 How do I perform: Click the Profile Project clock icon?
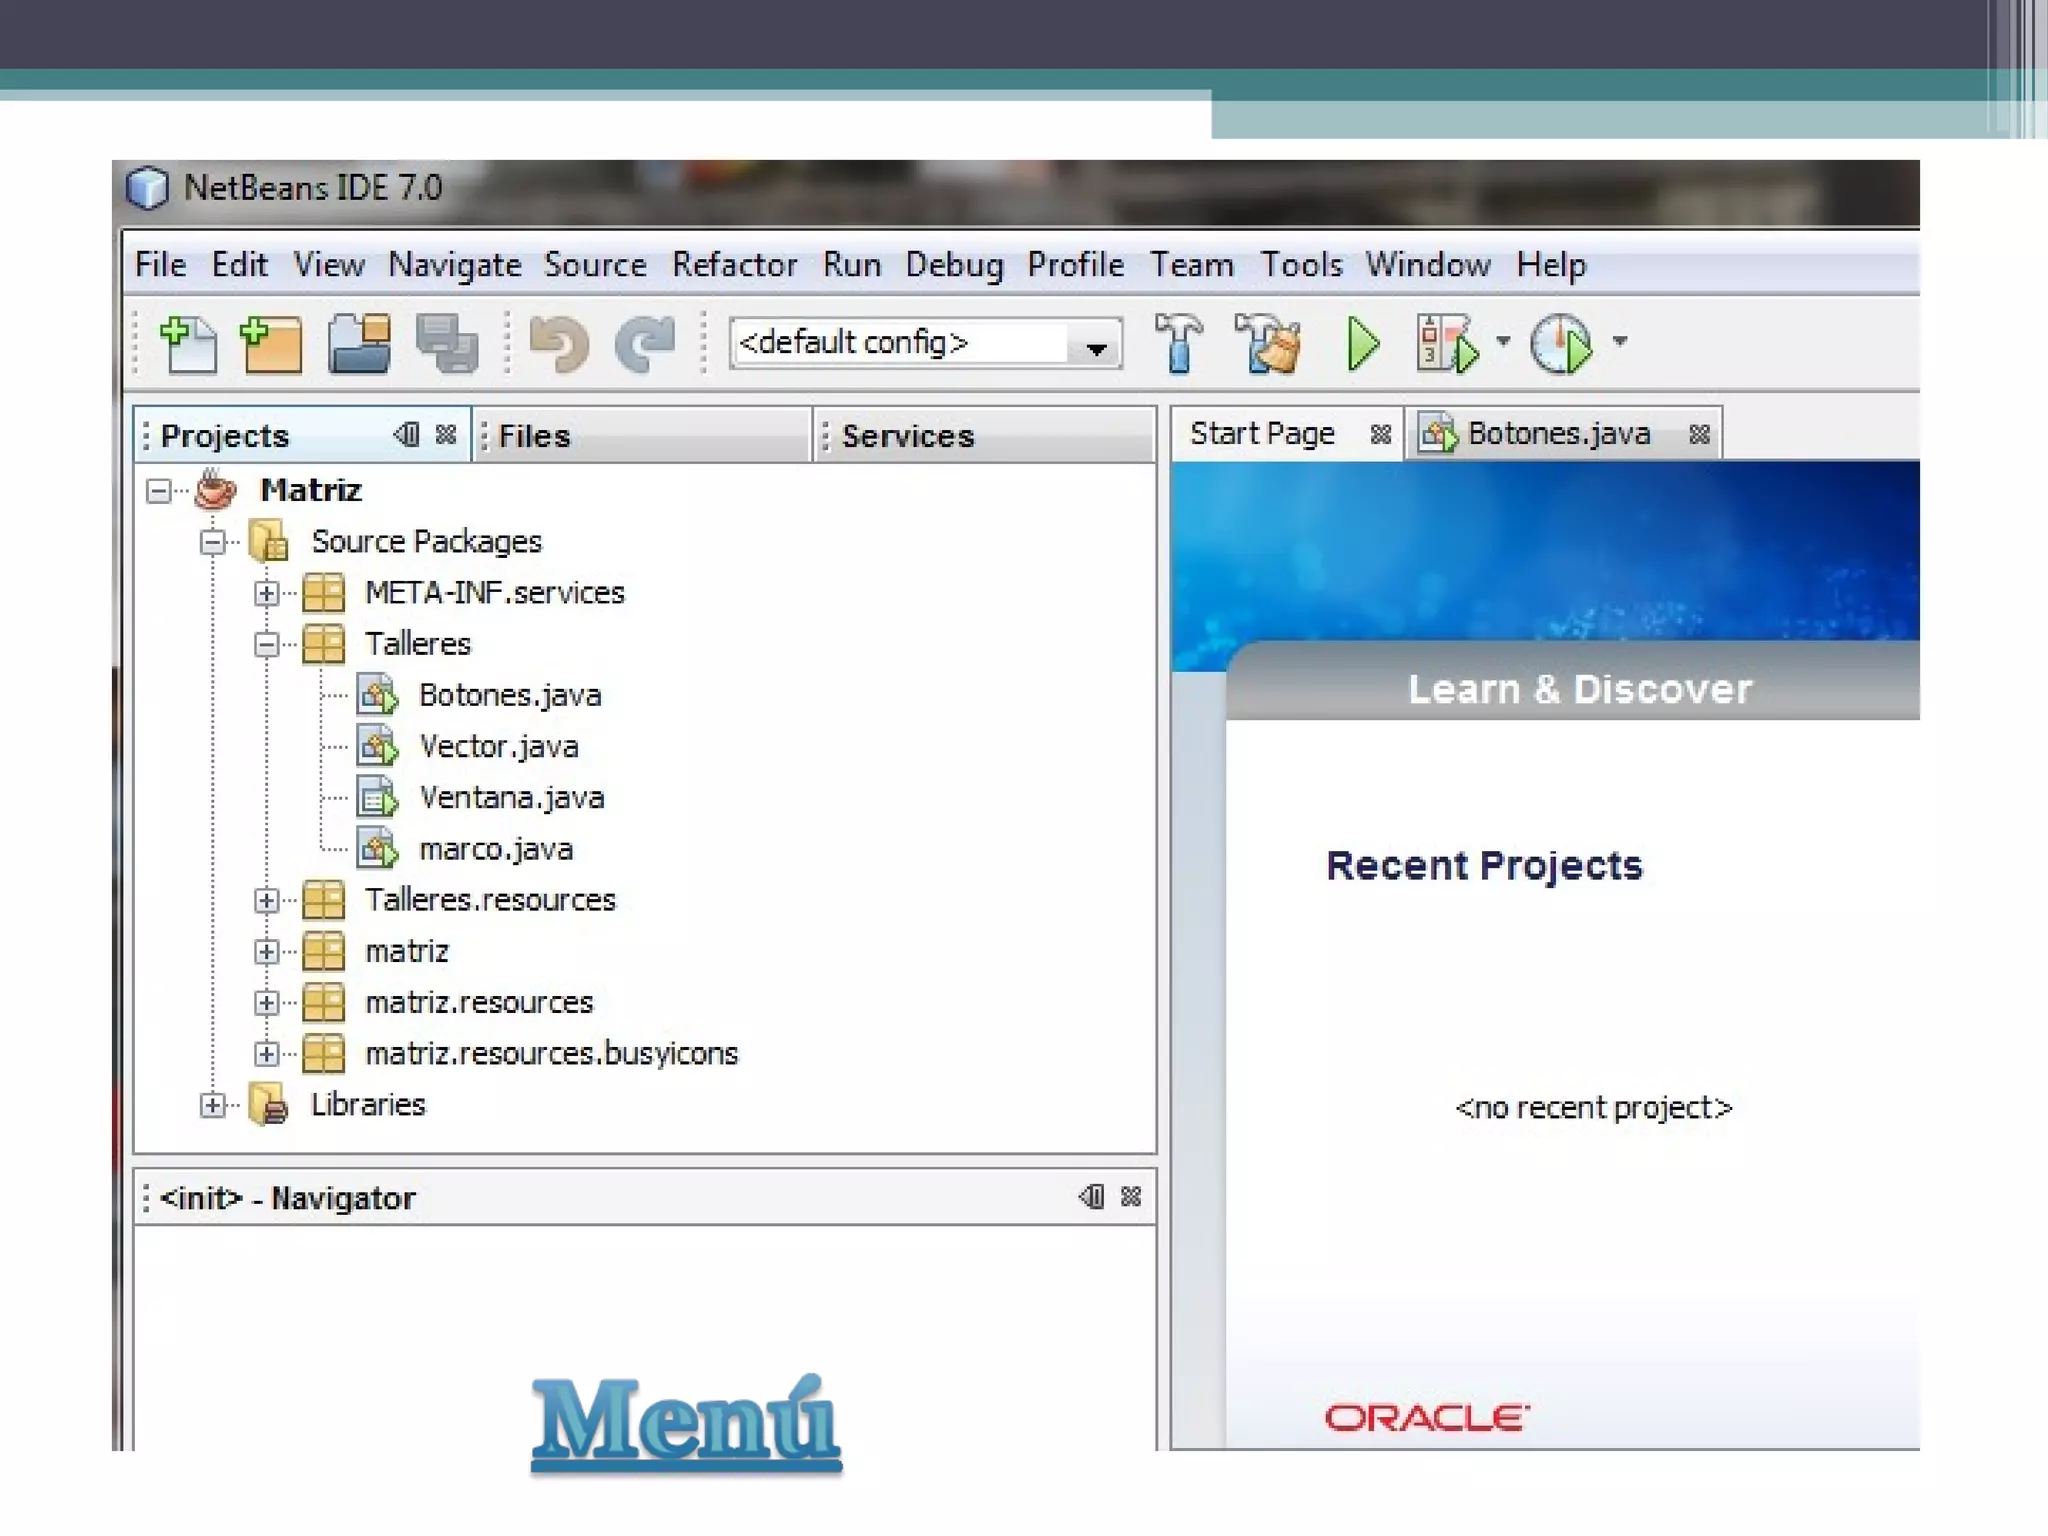(x=1561, y=343)
